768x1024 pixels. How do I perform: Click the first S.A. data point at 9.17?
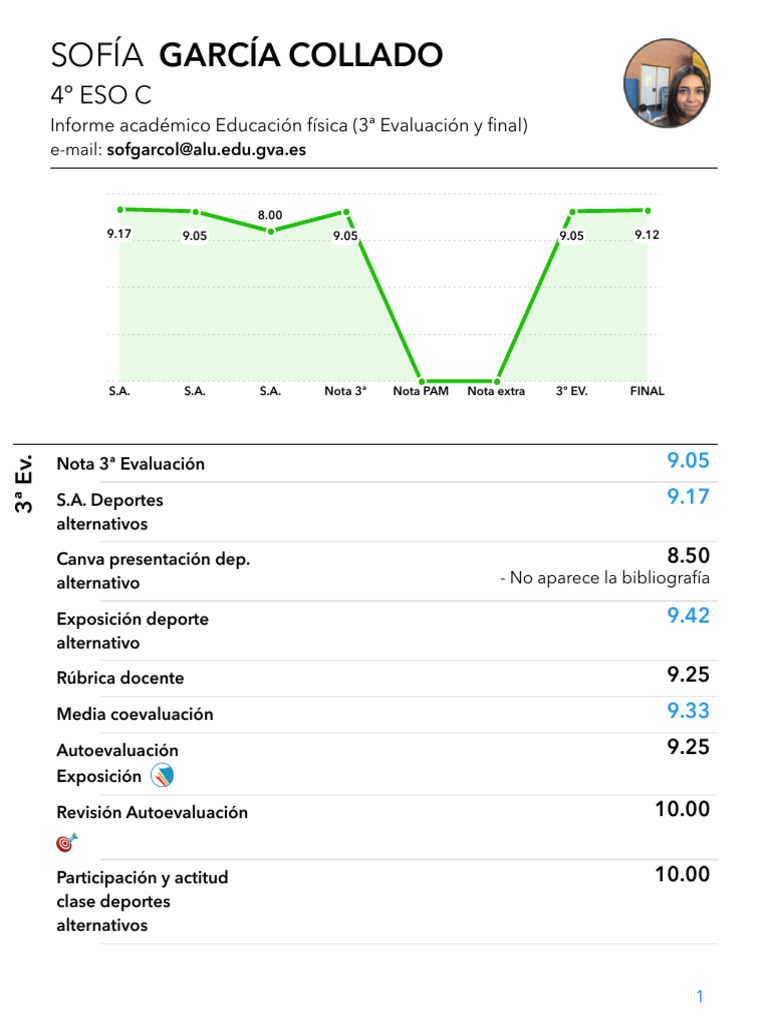[120, 209]
